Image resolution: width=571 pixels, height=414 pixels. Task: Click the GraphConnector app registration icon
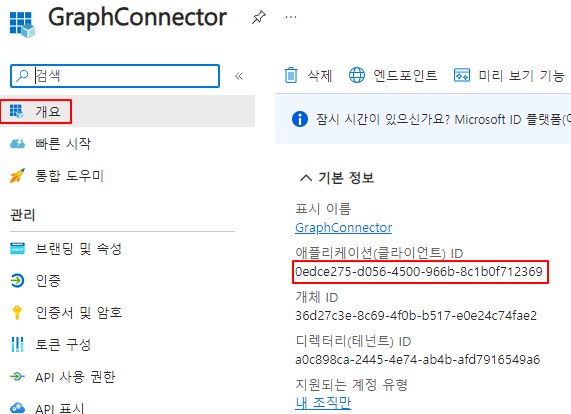(x=22, y=25)
